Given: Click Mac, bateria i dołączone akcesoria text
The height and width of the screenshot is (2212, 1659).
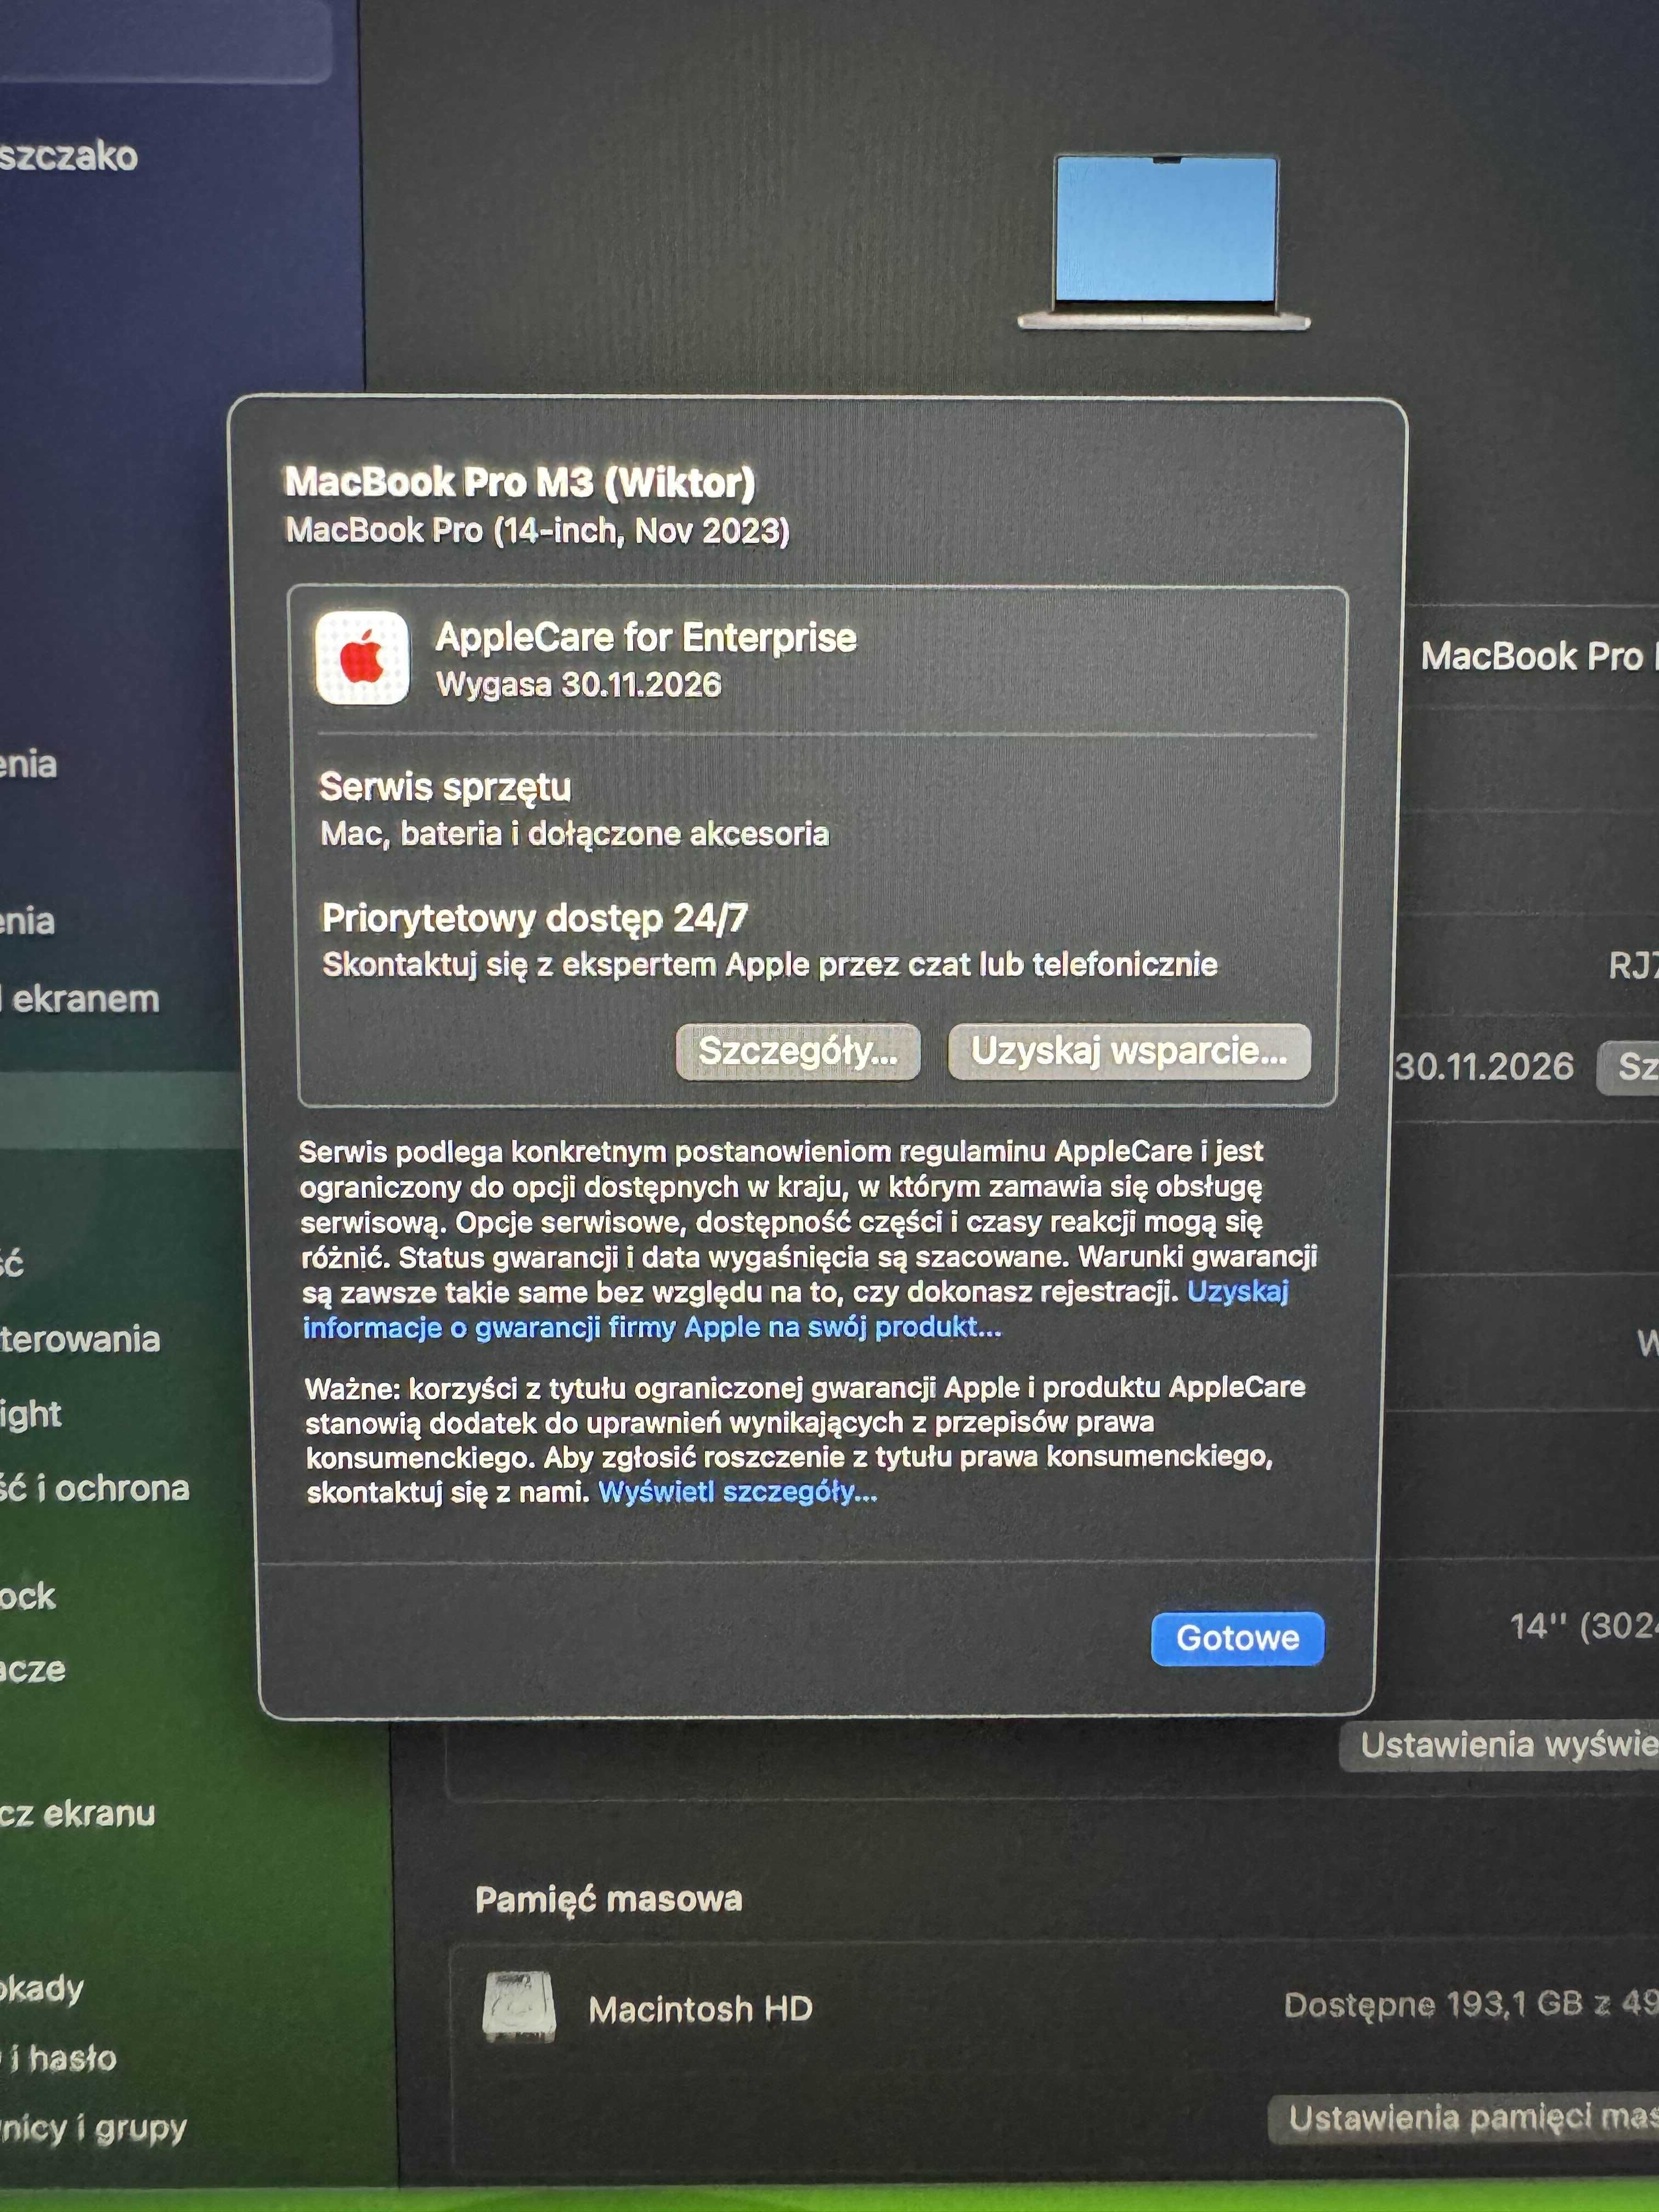Looking at the screenshot, I should [575, 834].
